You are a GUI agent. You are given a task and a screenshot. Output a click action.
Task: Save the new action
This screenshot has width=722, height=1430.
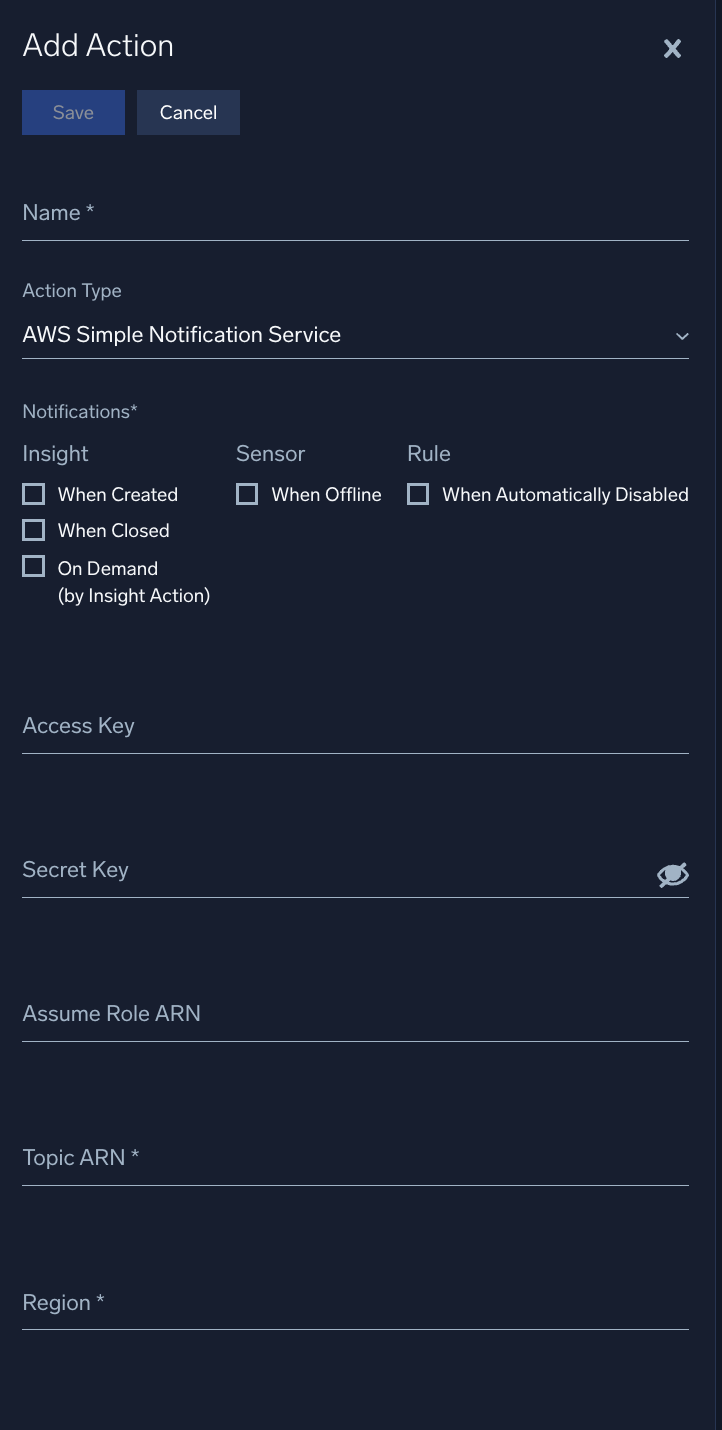(72, 112)
